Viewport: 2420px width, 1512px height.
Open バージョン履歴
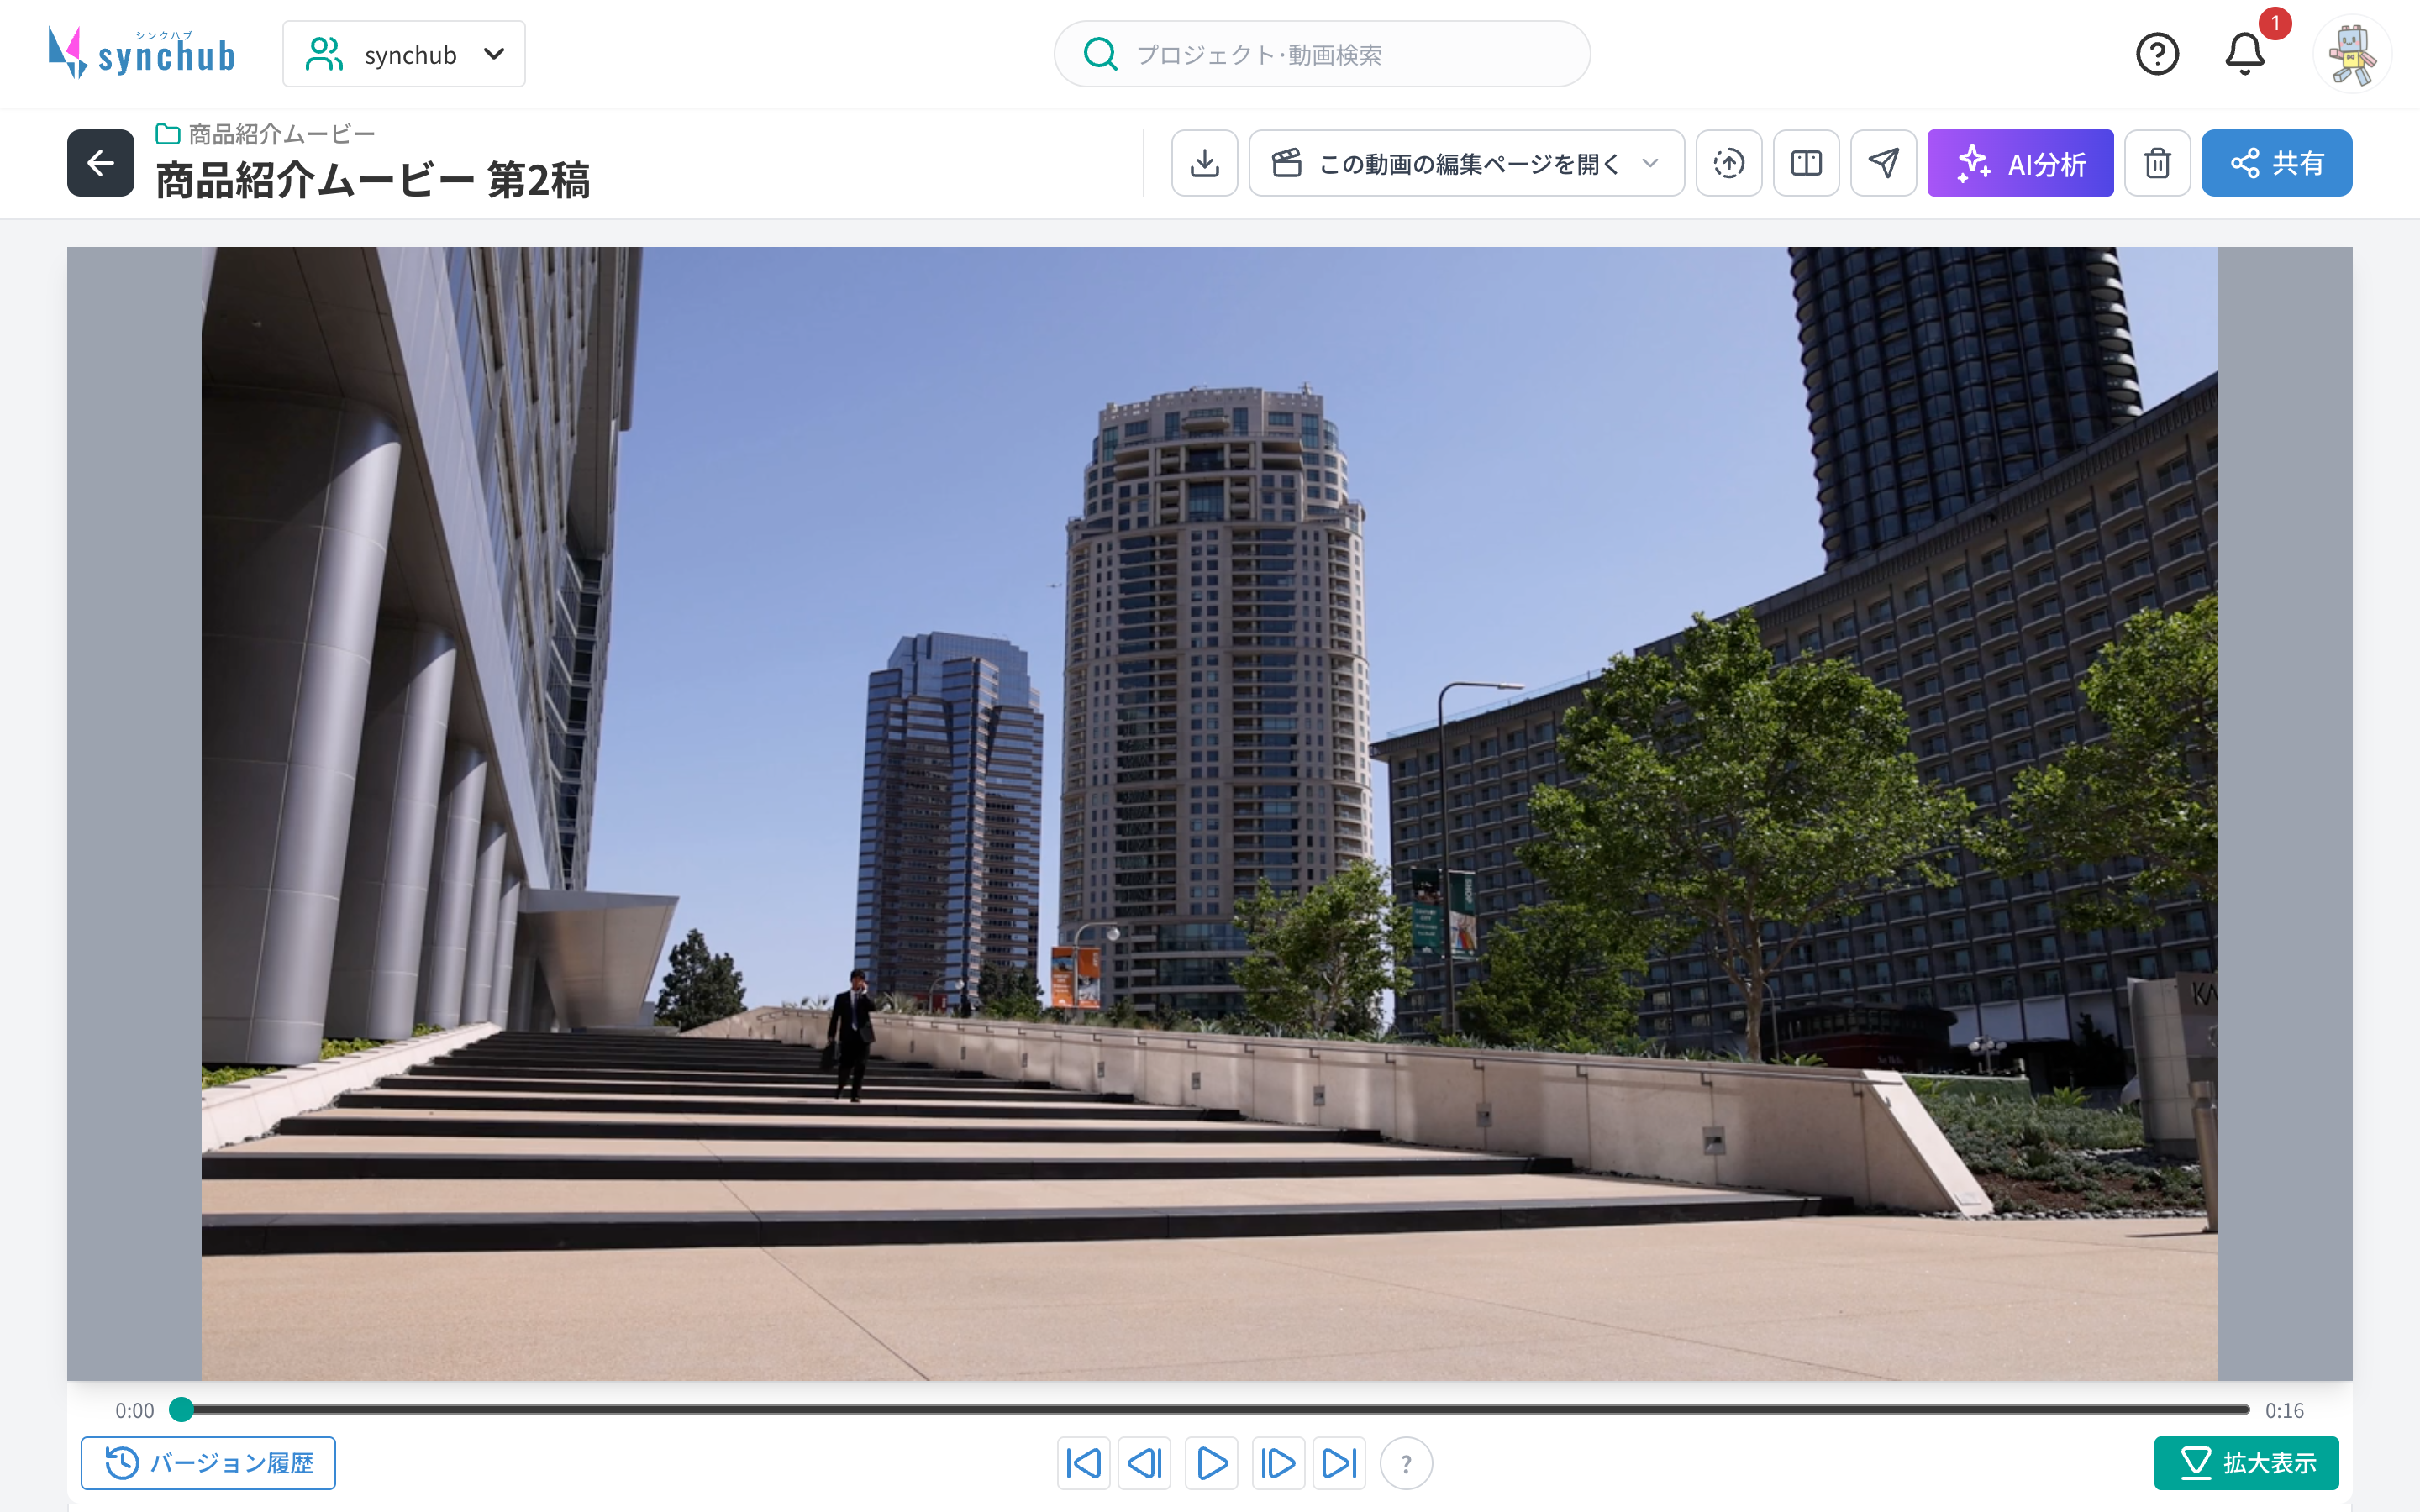[208, 1463]
